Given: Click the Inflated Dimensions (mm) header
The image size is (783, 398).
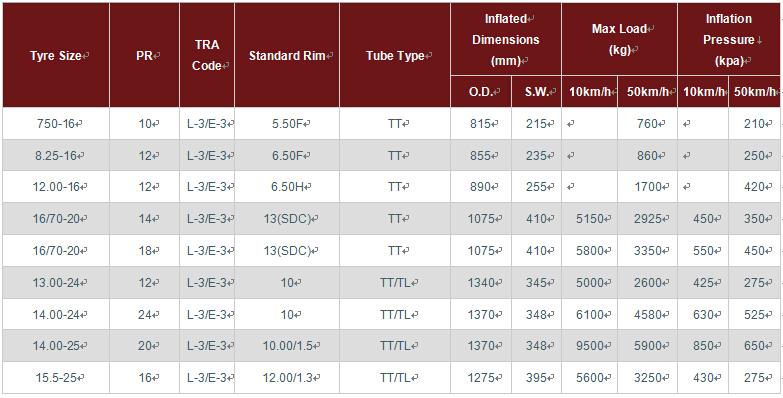Looking at the screenshot, I should click(x=506, y=39).
